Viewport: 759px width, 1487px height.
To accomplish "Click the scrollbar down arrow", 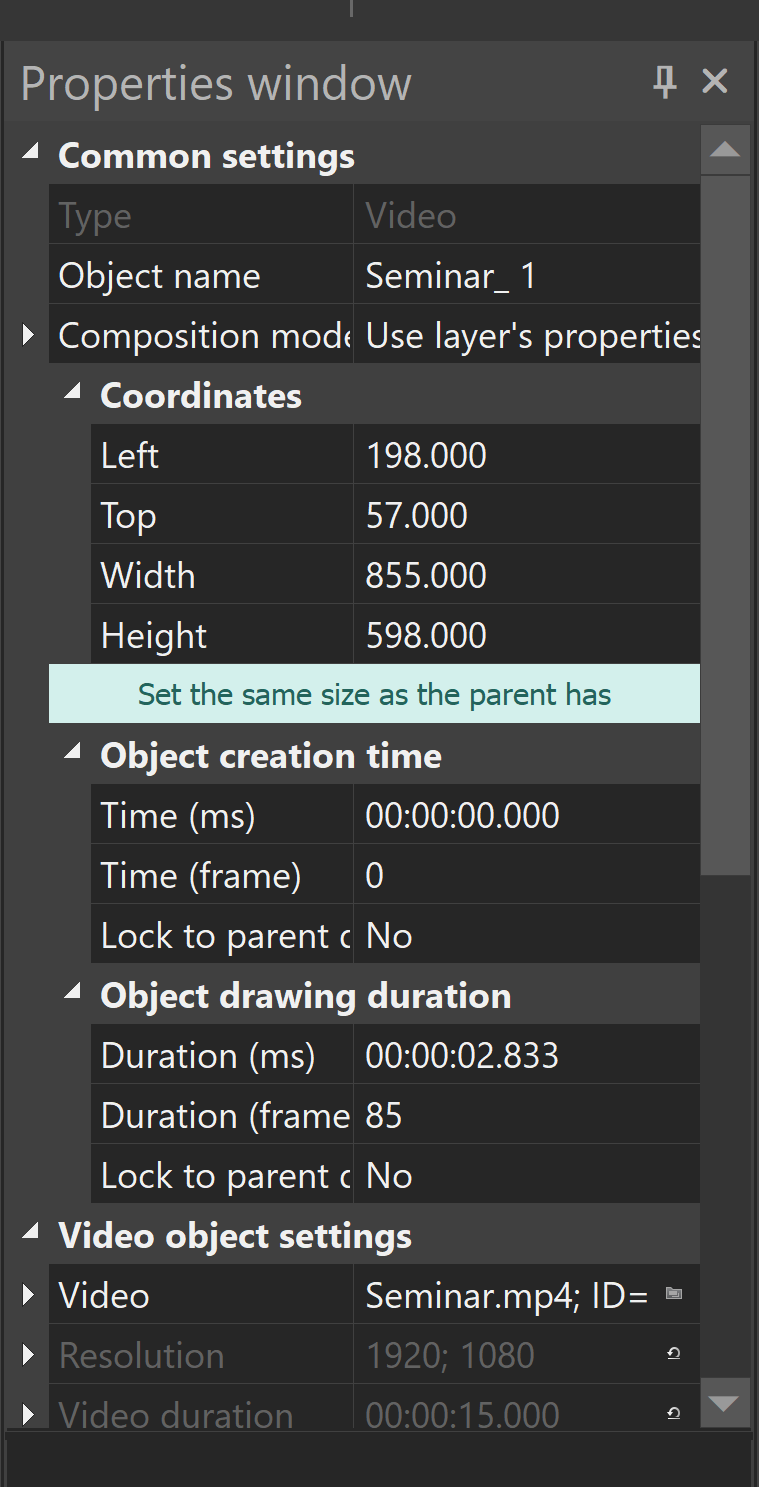I will tap(725, 1403).
